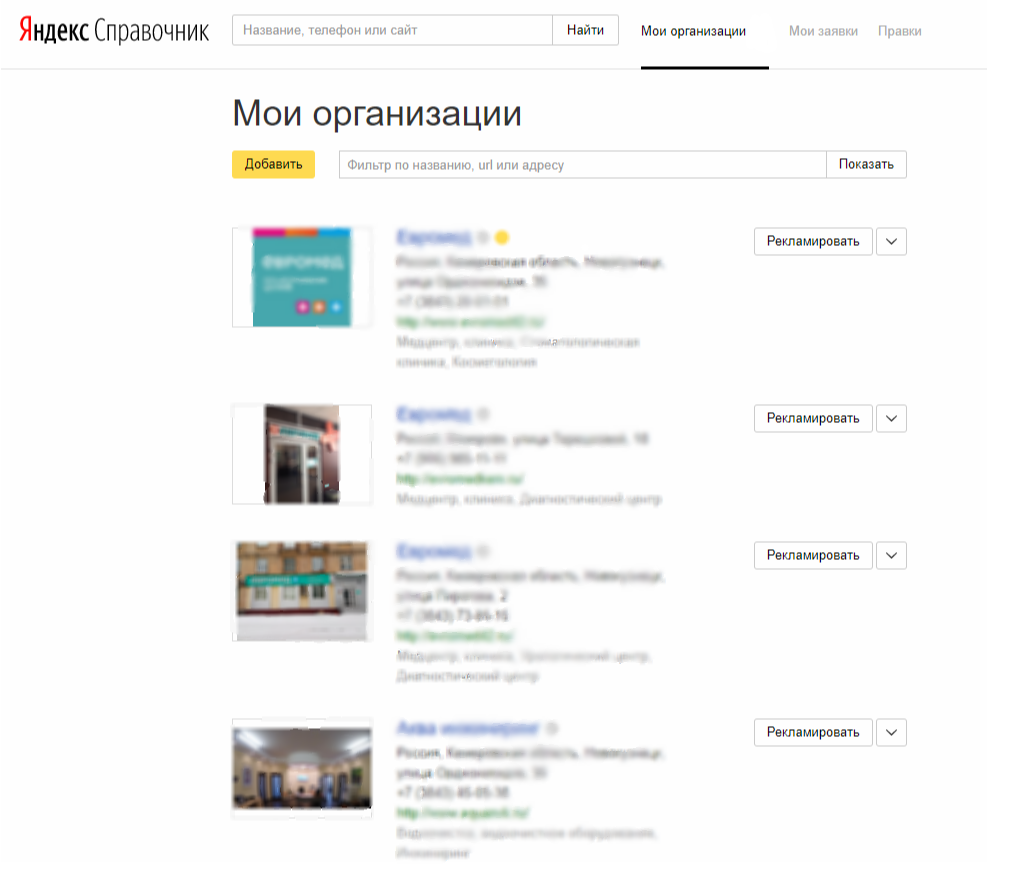Open the green website link of fourth organization
This screenshot has height=870, width=1021.
pos(463,813)
